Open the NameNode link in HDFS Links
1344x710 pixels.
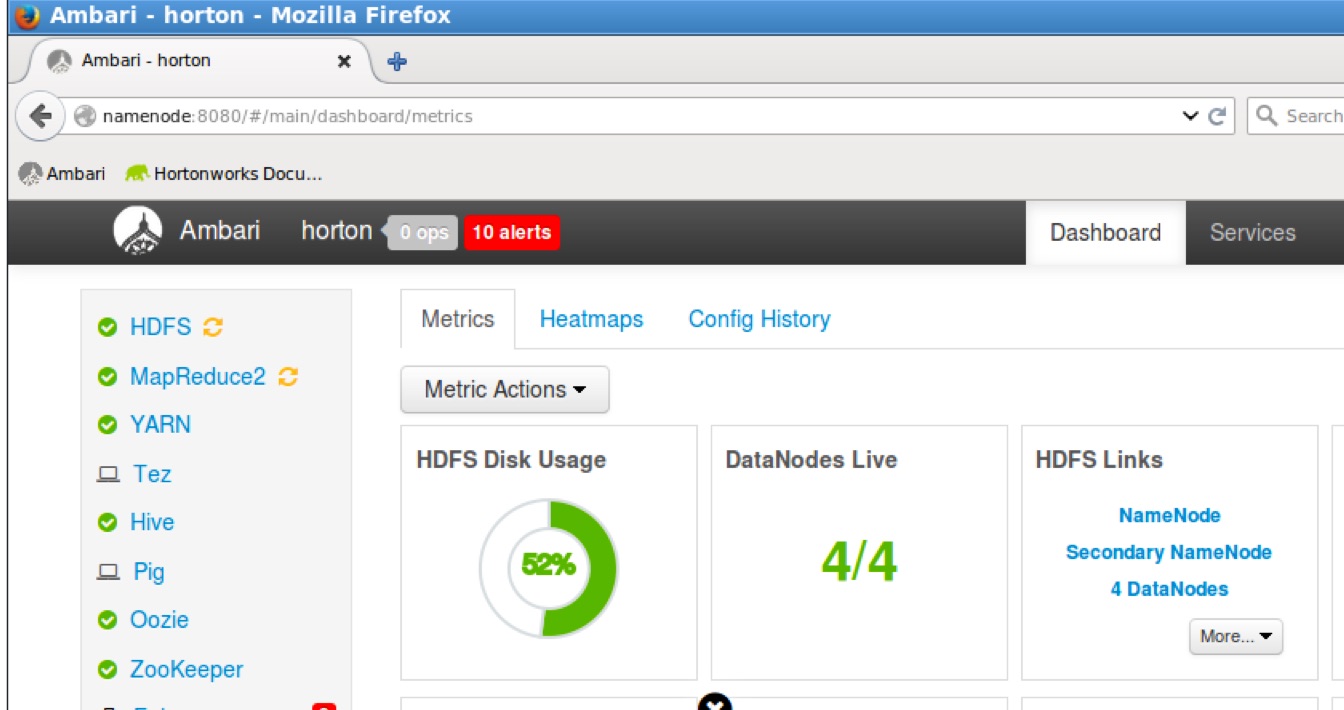pos(1168,514)
